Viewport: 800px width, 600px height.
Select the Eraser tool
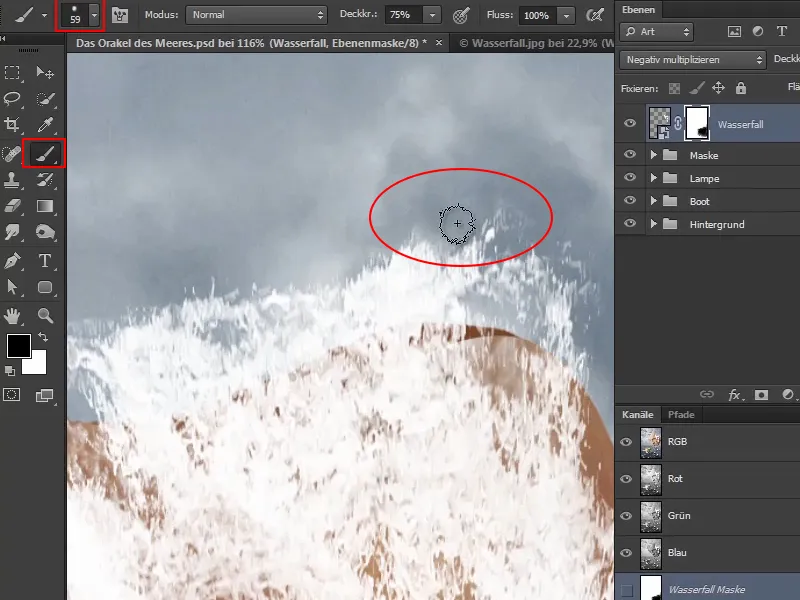[x=12, y=206]
